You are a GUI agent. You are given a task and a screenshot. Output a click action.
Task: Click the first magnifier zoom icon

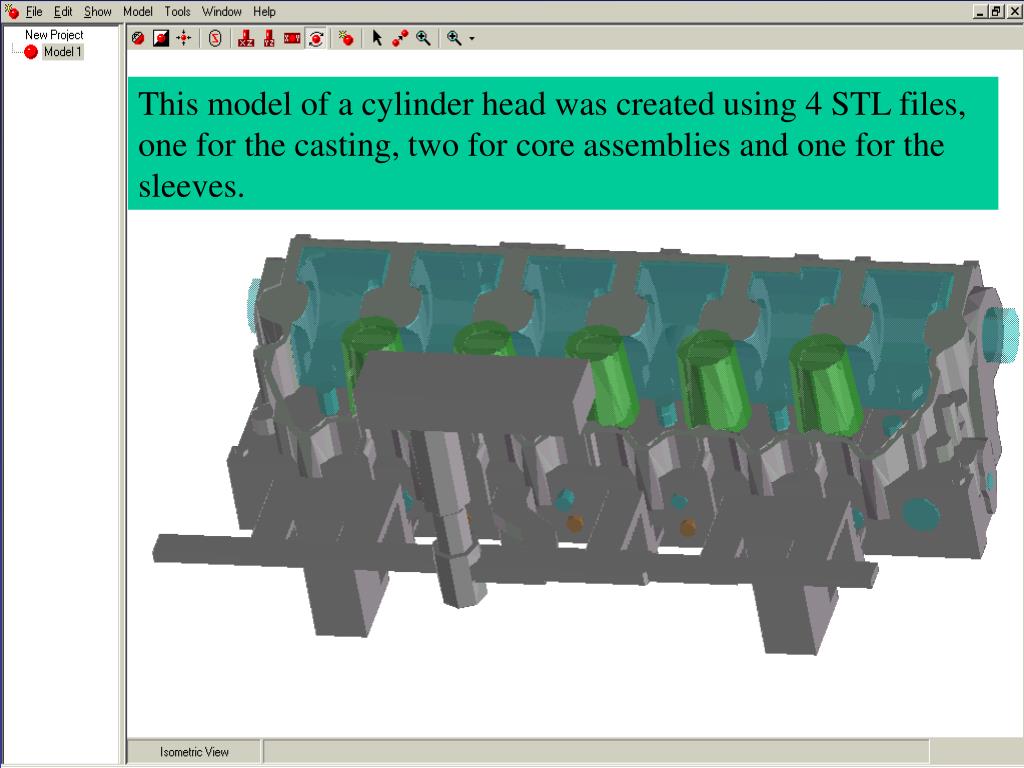pos(423,39)
